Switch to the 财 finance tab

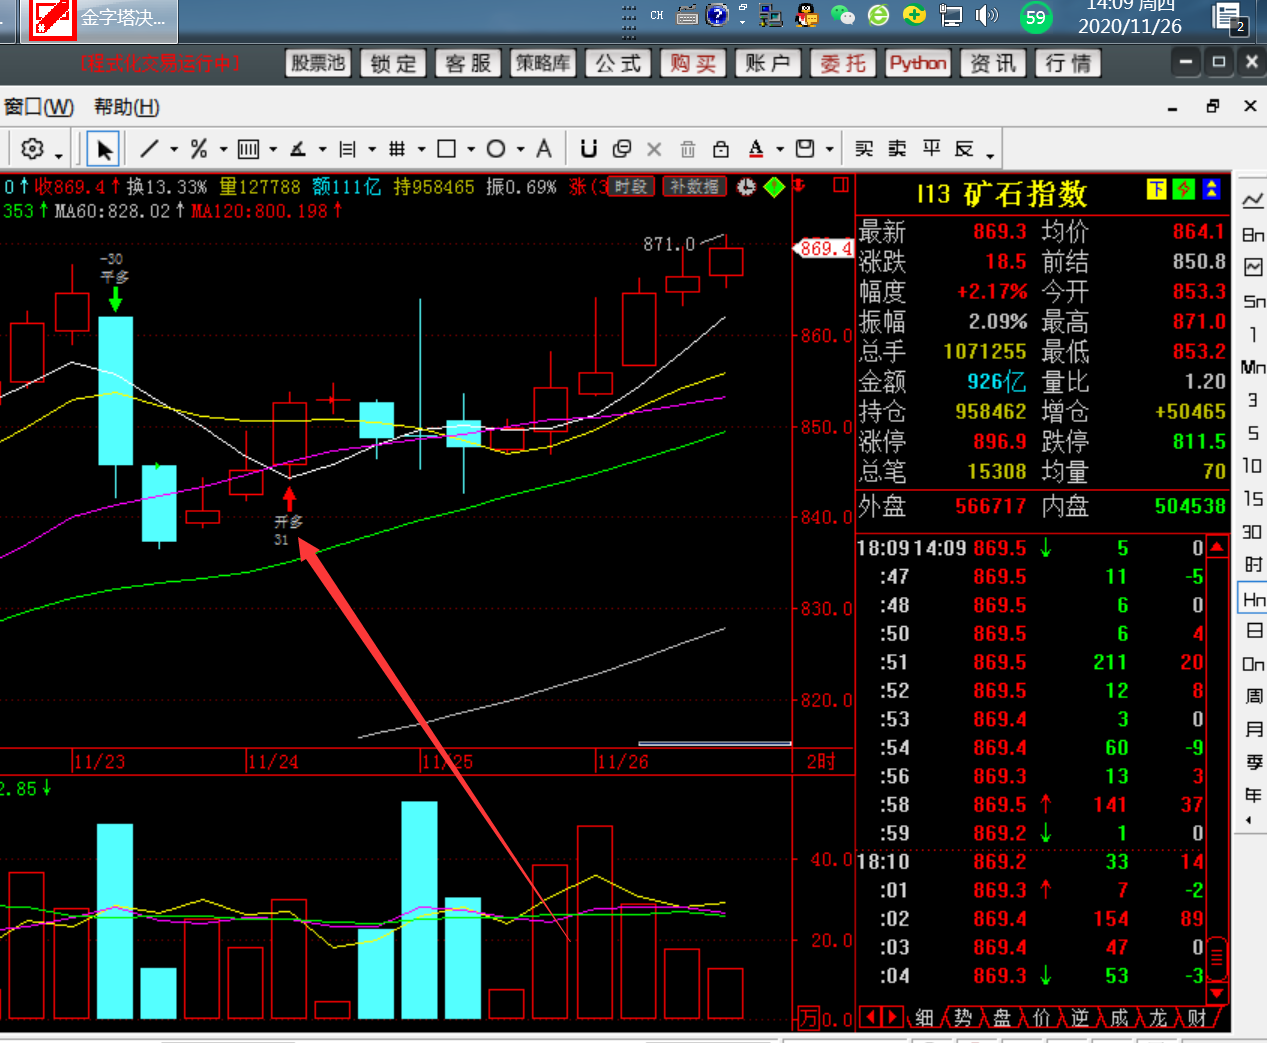1197,1017
